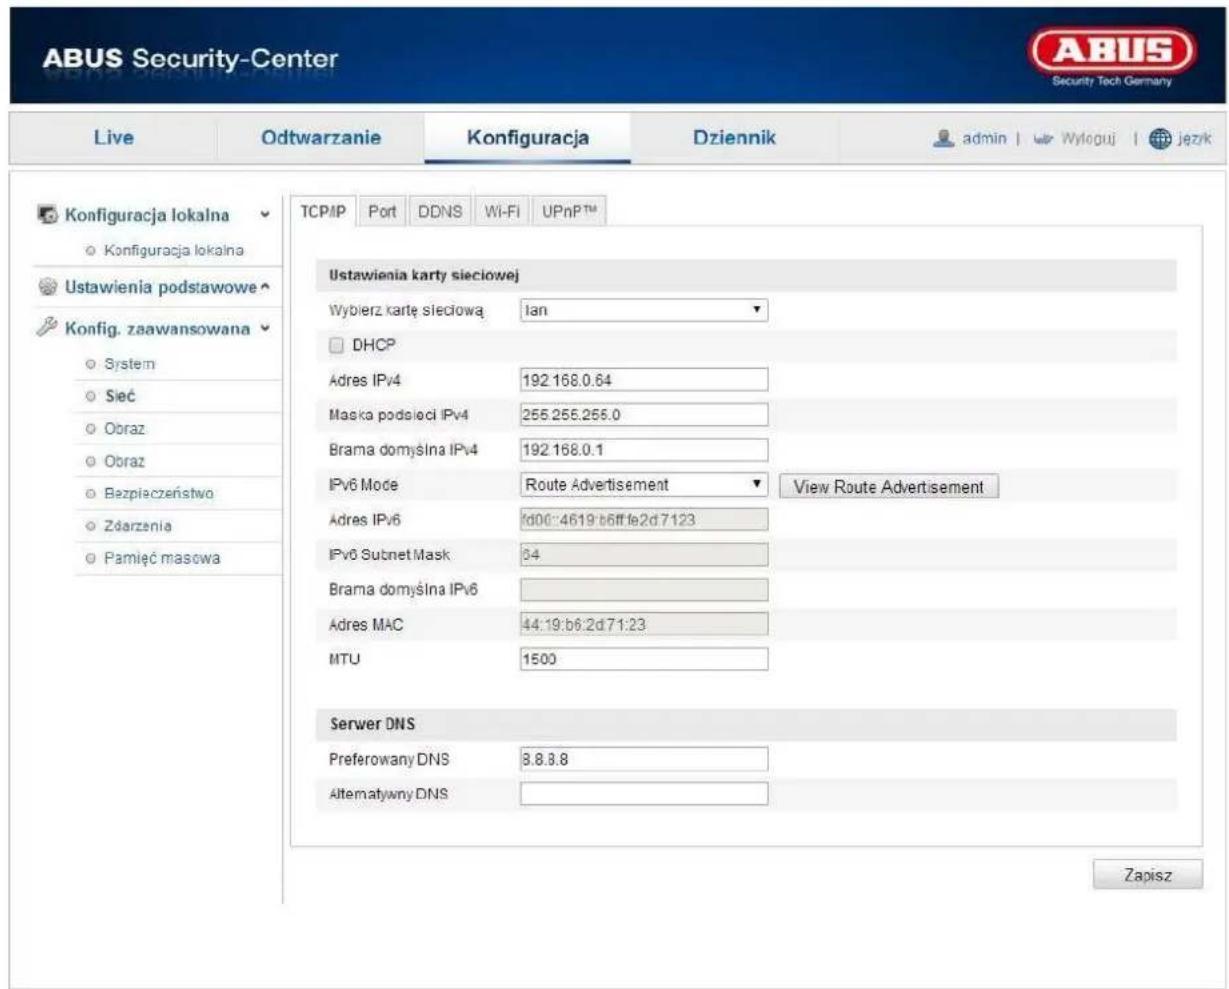Click the IPv6 Subnet Mask field
This screenshot has width=1229, height=989.
point(644,555)
